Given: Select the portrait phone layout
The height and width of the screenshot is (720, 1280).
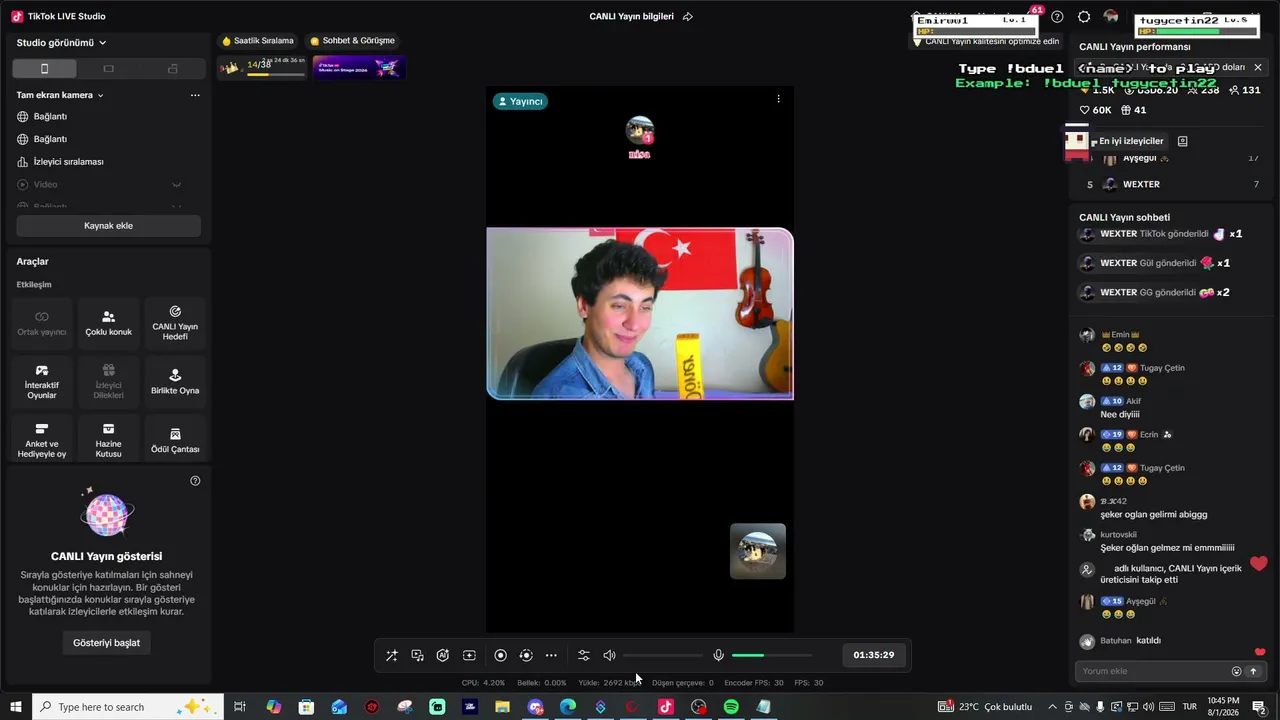Looking at the screenshot, I should pos(44,69).
